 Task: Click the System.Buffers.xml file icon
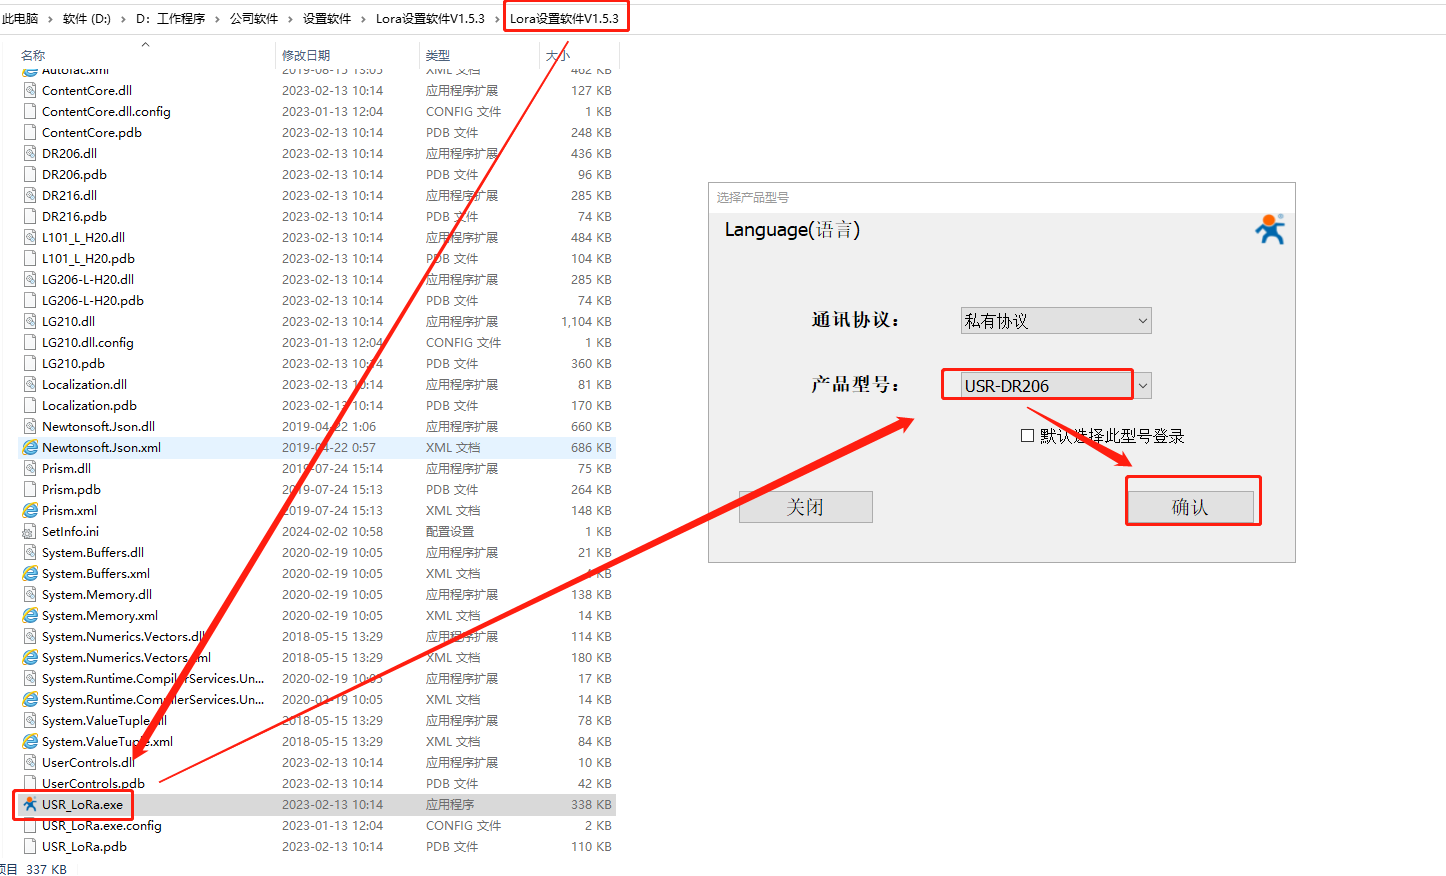point(30,573)
